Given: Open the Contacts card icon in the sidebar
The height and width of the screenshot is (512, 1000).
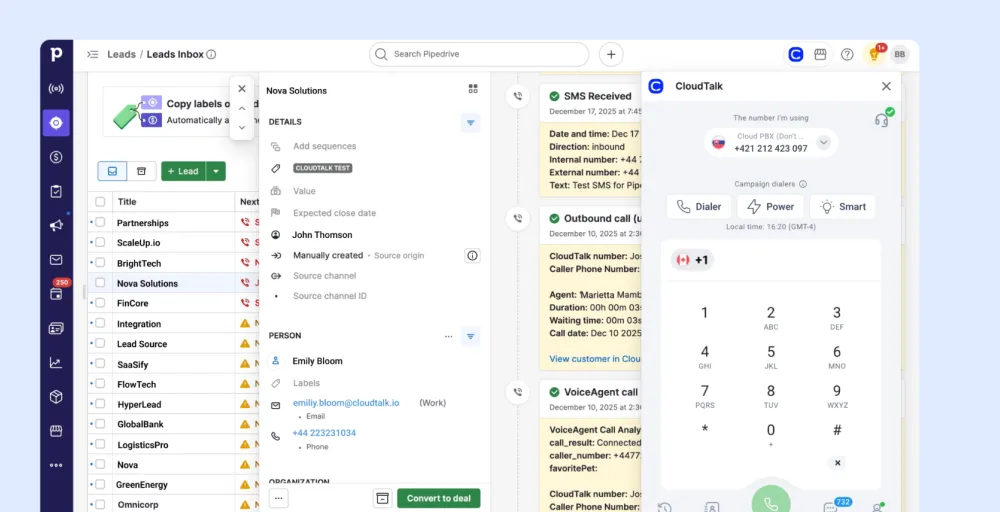Looking at the screenshot, I should (56, 328).
